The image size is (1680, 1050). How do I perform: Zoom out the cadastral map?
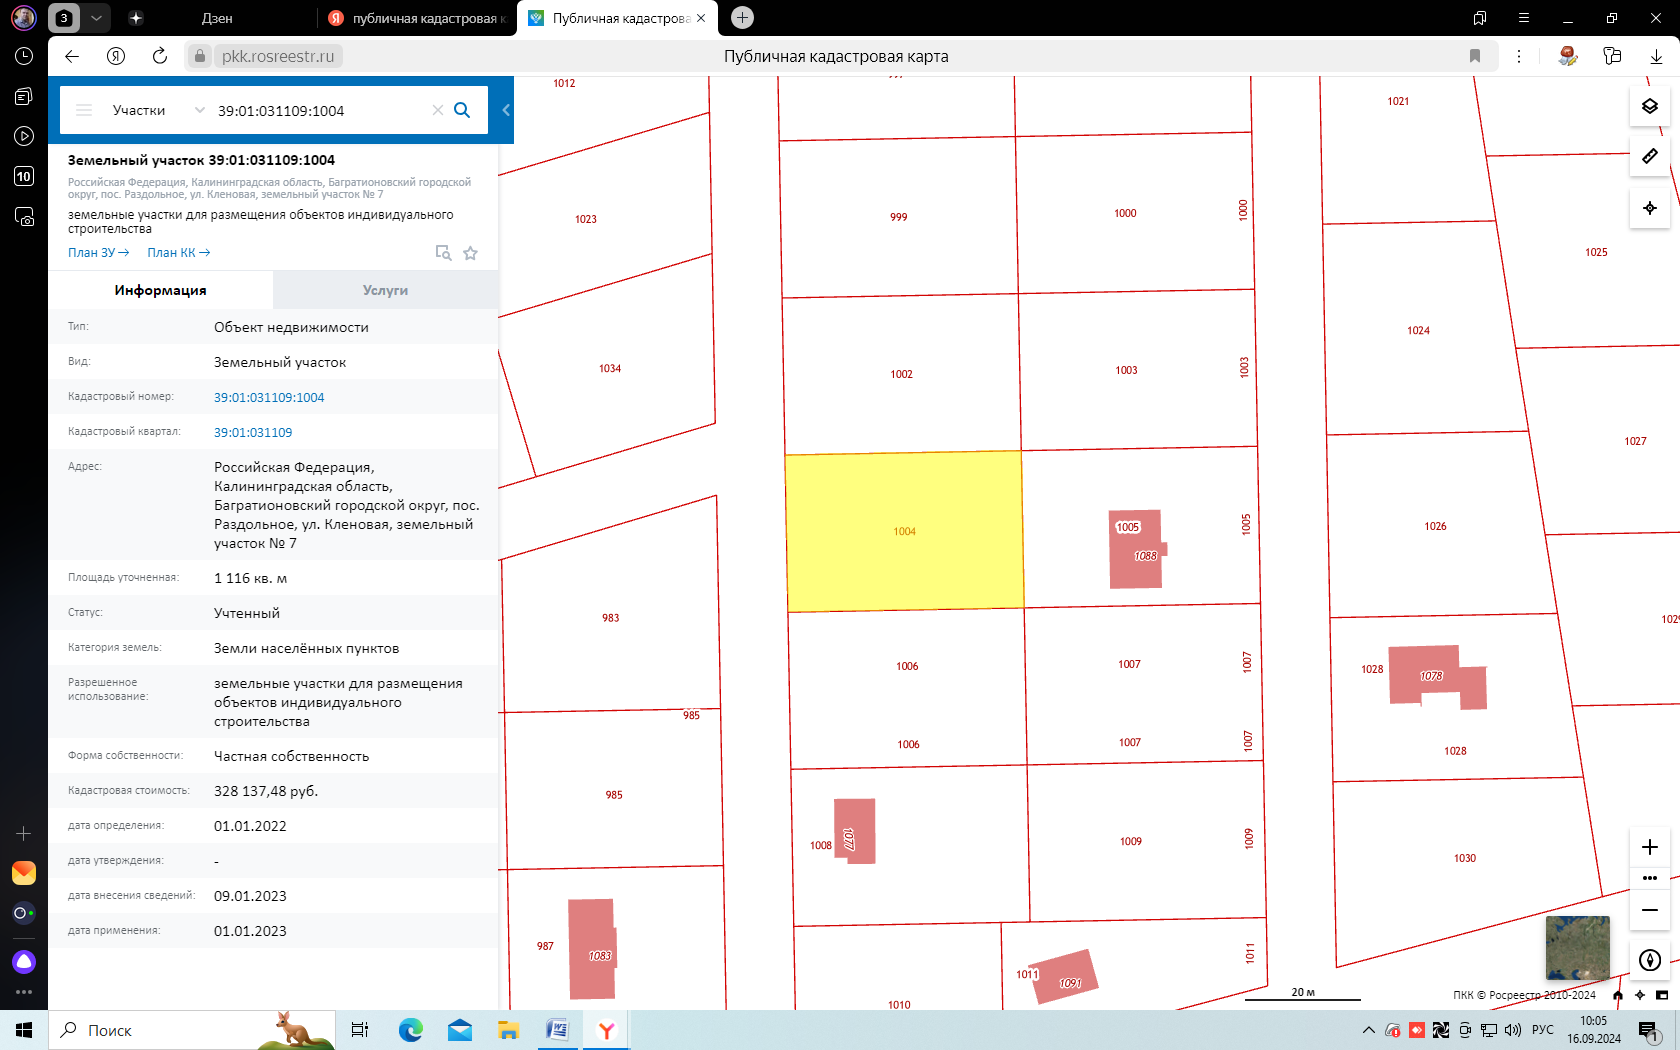[x=1650, y=910]
